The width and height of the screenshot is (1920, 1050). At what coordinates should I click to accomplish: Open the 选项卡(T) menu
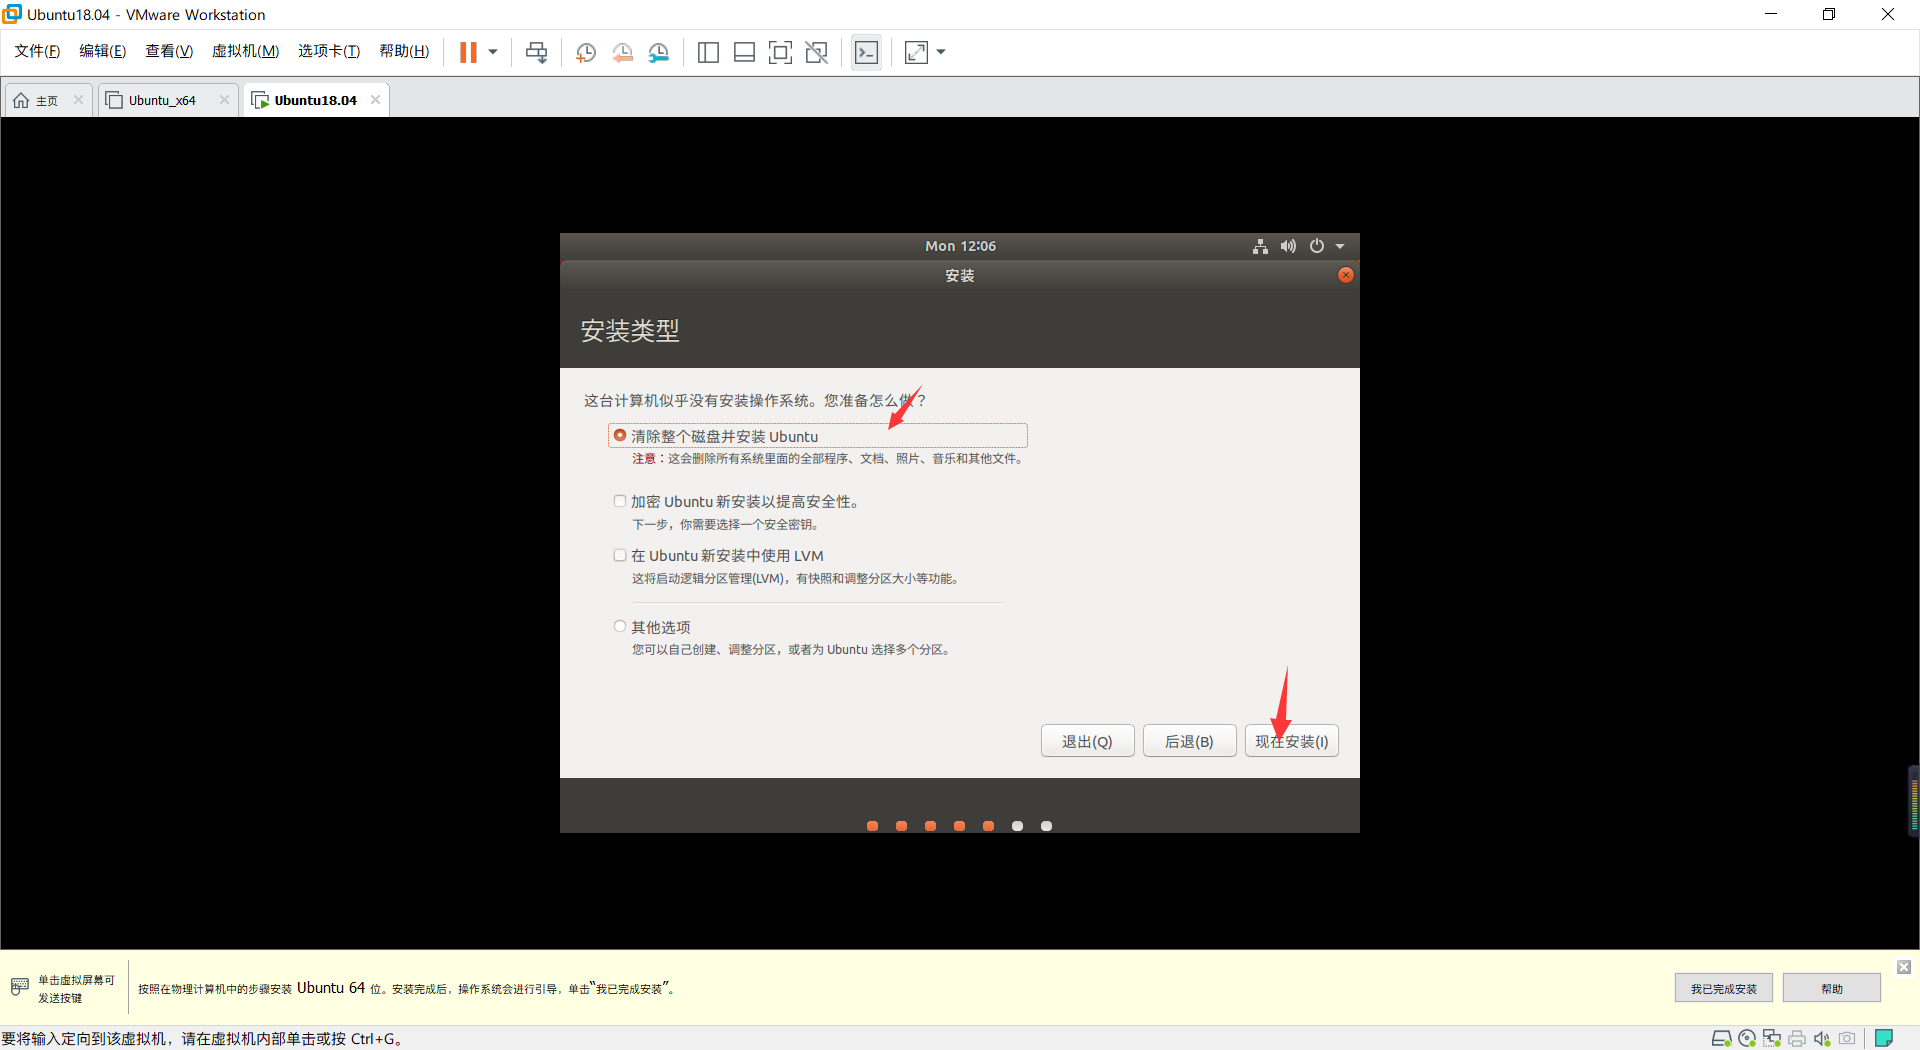pos(329,51)
